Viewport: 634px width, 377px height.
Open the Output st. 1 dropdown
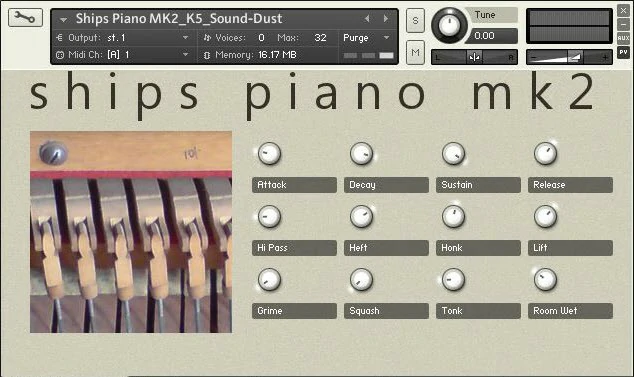(185, 38)
